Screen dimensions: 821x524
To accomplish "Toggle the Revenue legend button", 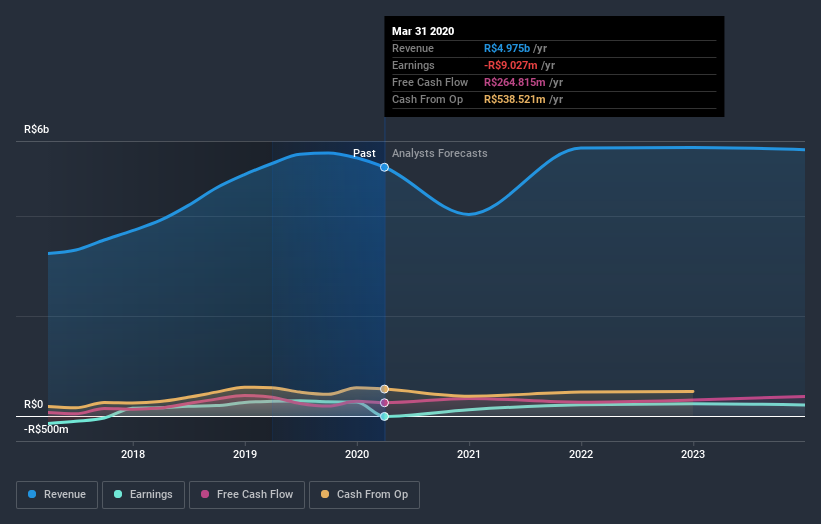I will 57,495.
